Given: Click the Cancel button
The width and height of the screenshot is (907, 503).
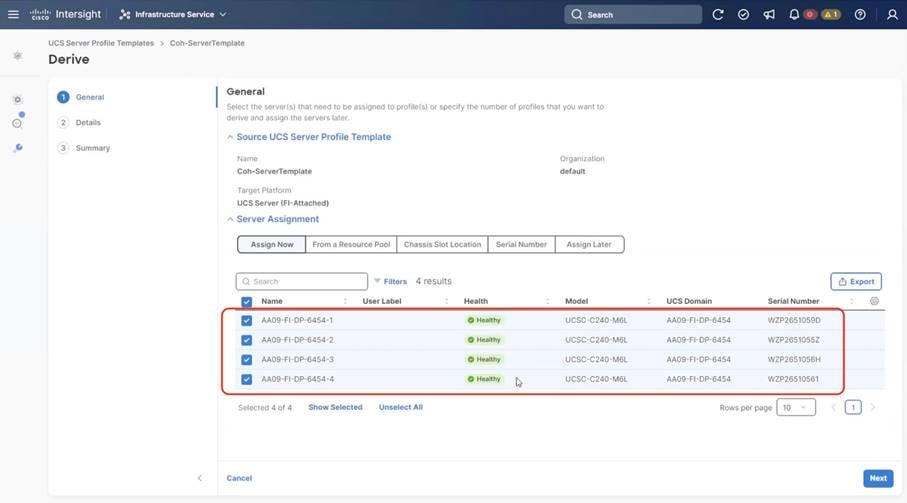Looking at the screenshot, I should pos(239,478).
